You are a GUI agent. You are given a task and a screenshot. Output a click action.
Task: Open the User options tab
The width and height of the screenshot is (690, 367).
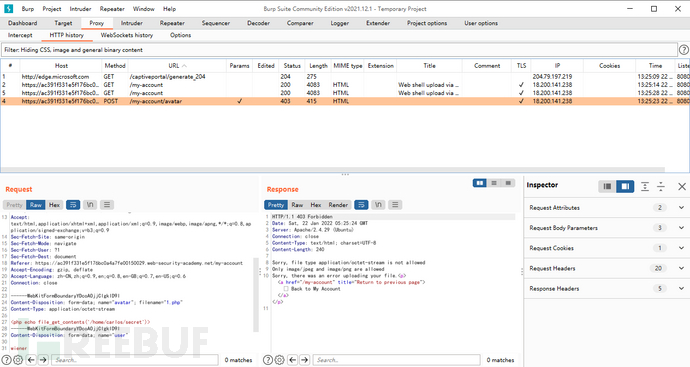481,23
